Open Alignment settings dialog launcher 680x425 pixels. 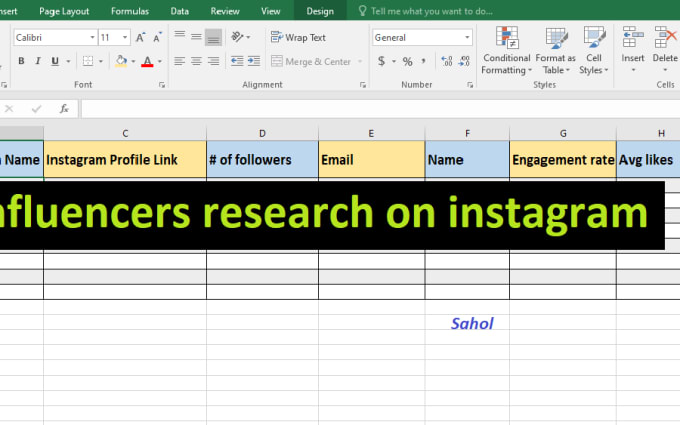click(363, 85)
